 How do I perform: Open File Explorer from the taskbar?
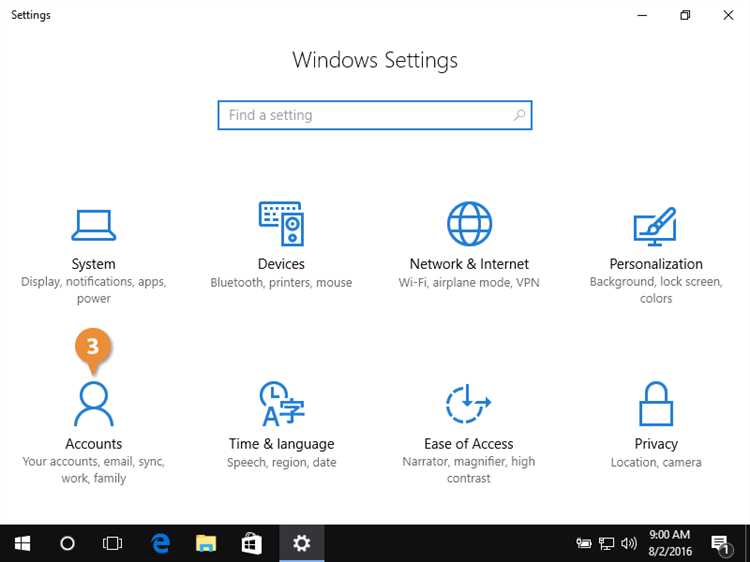(206, 543)
